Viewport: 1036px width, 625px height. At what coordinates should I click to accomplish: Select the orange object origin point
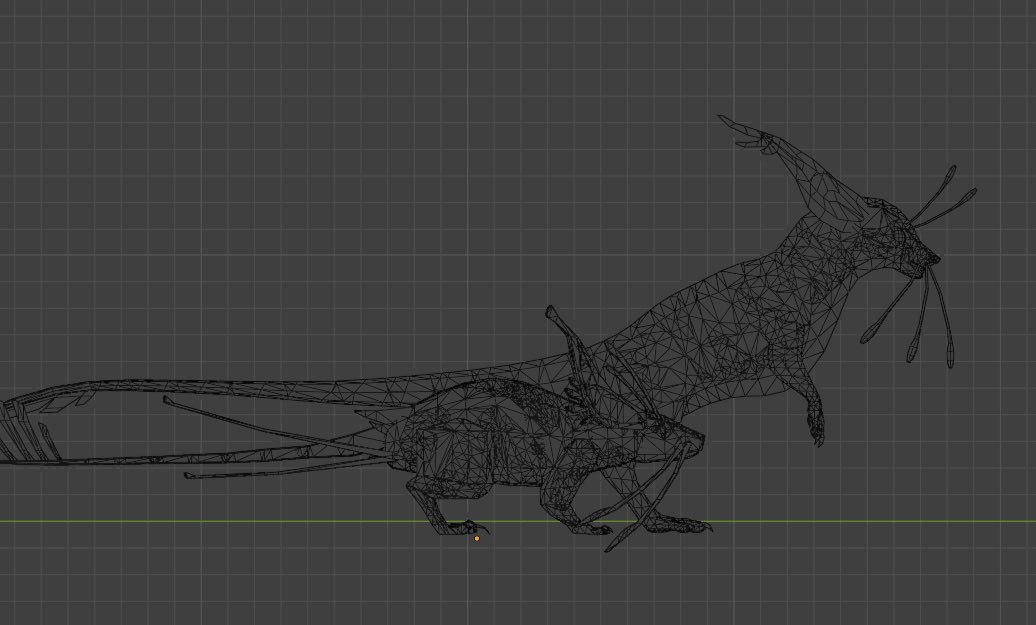pyautogui.click(x=477, y=538)
